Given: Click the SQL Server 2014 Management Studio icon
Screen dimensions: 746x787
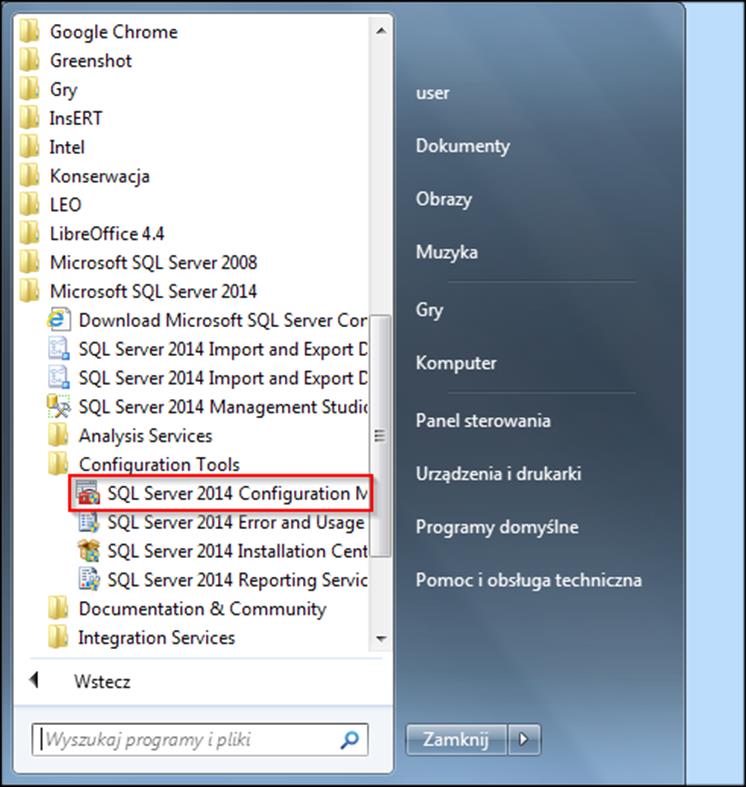Looking at the screenshot, I should [x=59, y=407].
